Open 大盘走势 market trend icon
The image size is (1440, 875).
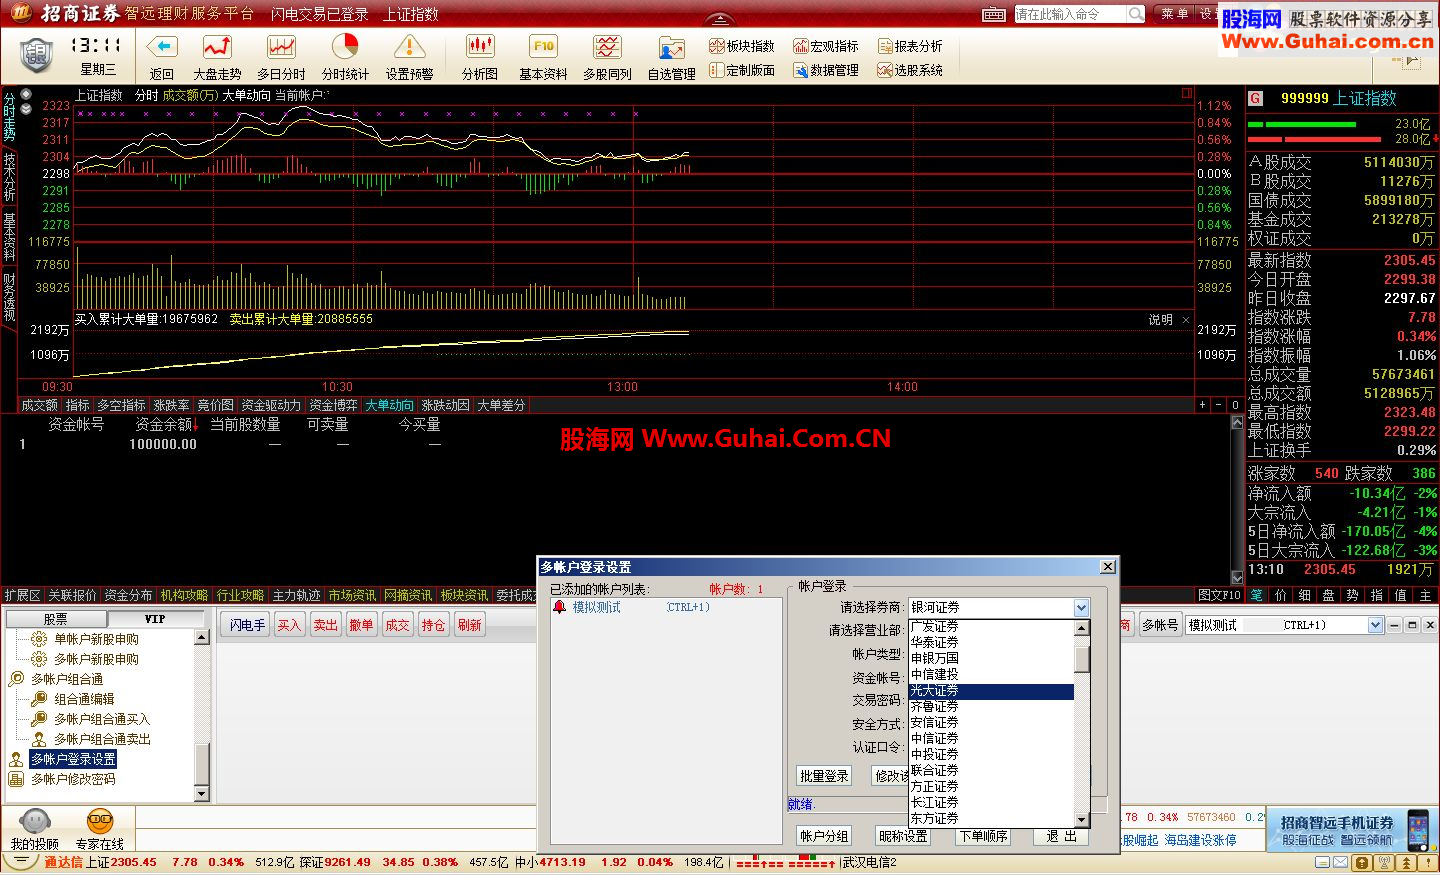pyautogui.click(x=217, y=47)
